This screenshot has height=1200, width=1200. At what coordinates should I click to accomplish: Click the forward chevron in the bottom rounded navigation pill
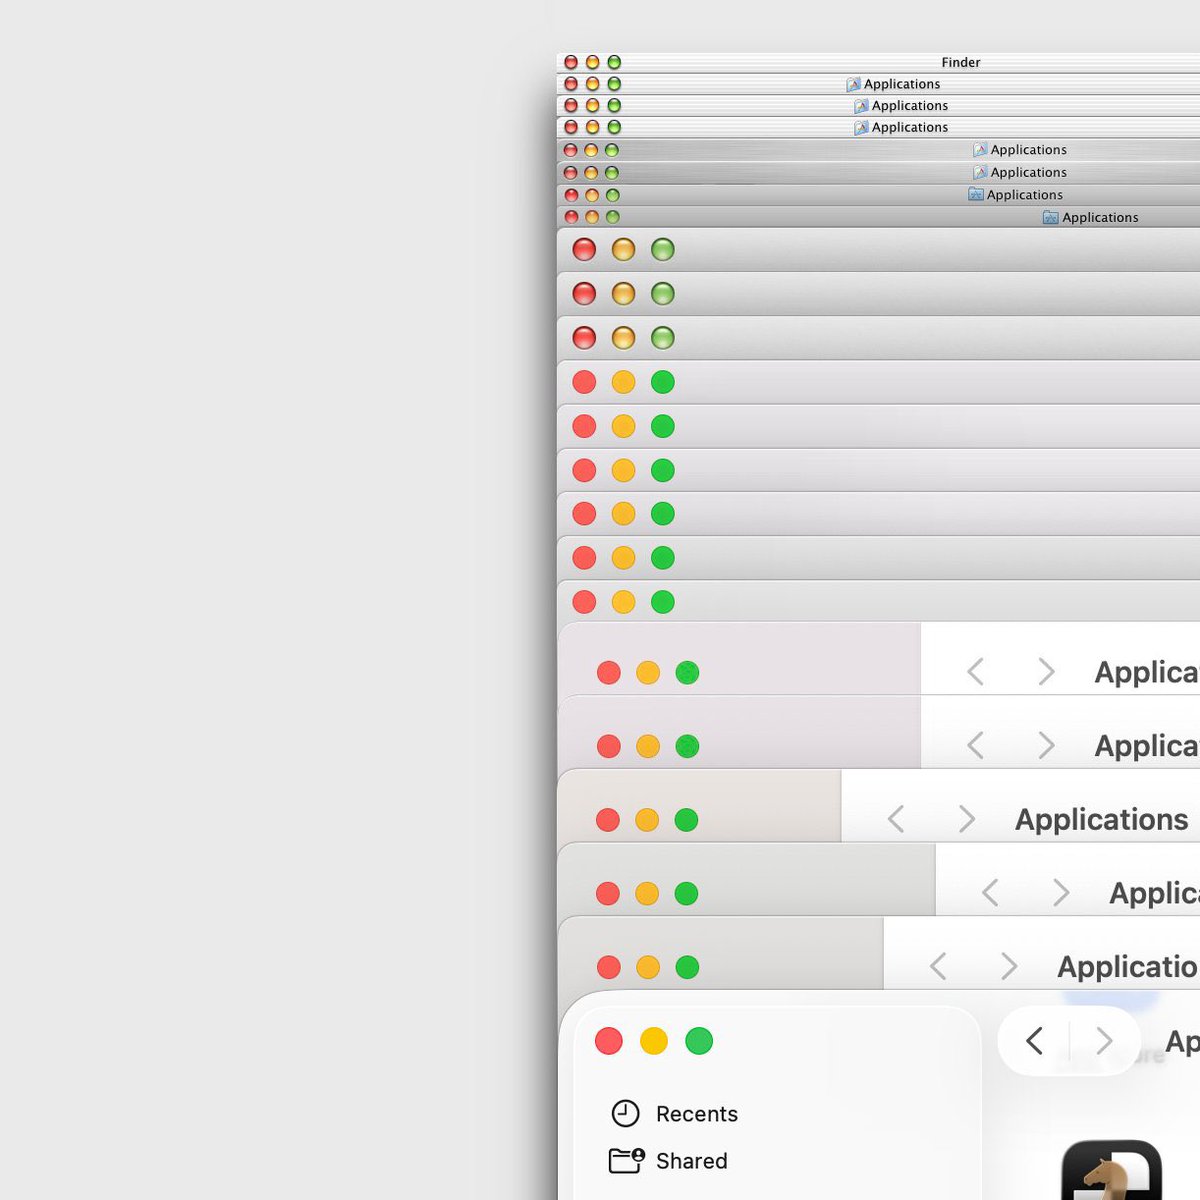pyautogui.click(x=1105, y=1041)
